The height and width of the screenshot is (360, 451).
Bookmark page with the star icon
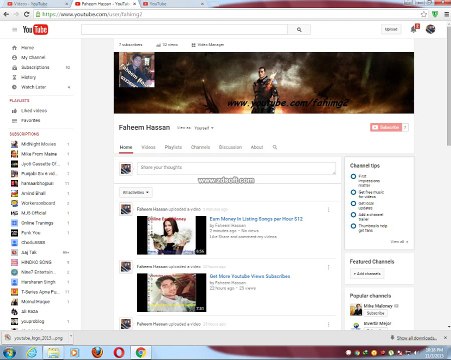pyautogui.click(x=424, y=14)
